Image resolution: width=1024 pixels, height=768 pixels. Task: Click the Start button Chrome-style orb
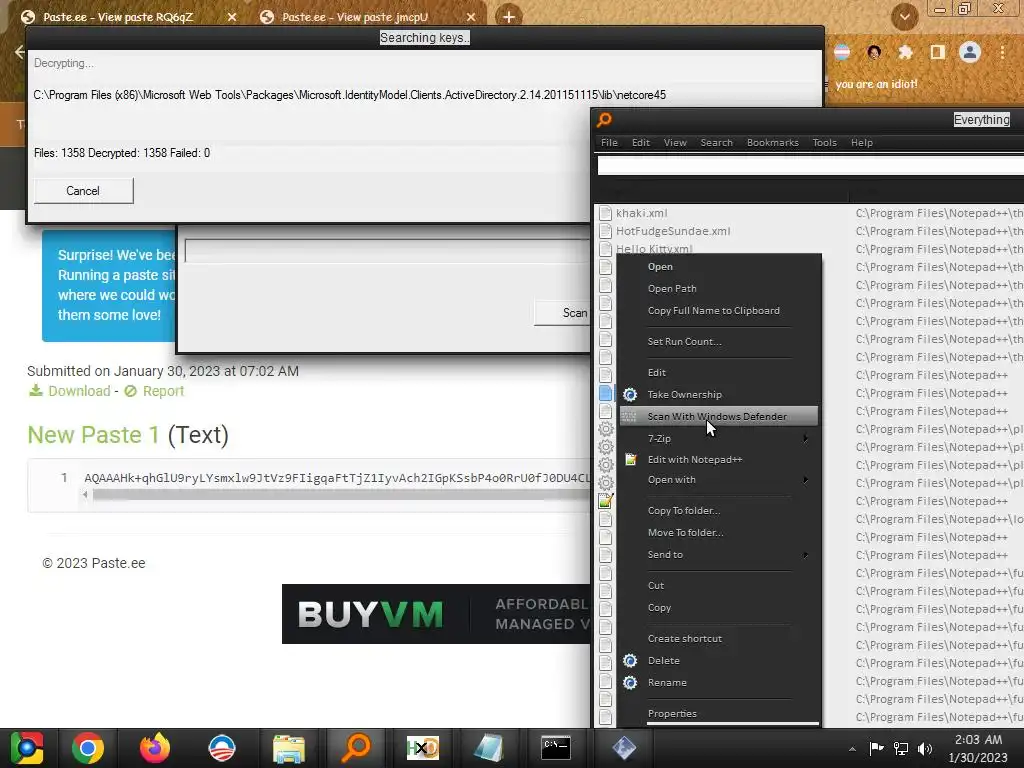tap(26, 748)
